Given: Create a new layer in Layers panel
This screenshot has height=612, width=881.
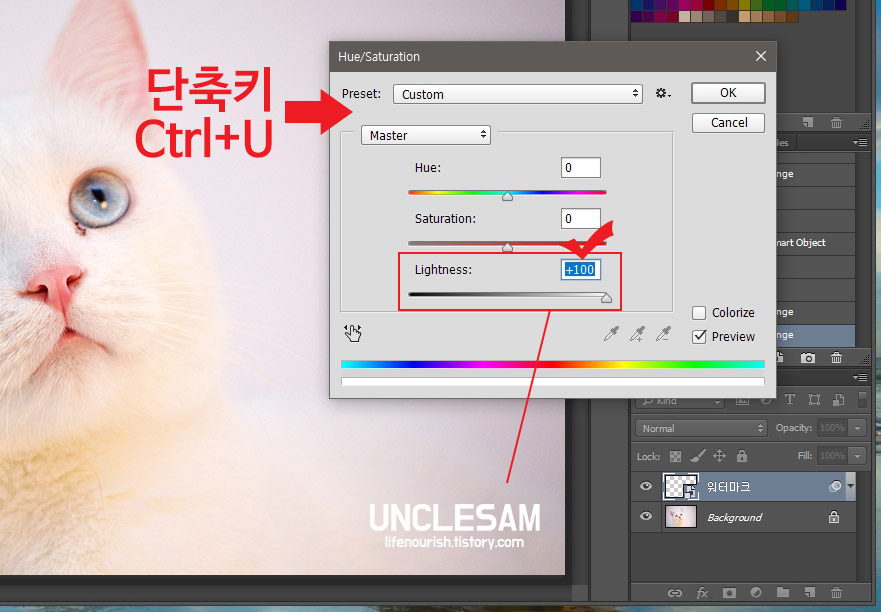Looking at the screenshot, I should (810, 592).
